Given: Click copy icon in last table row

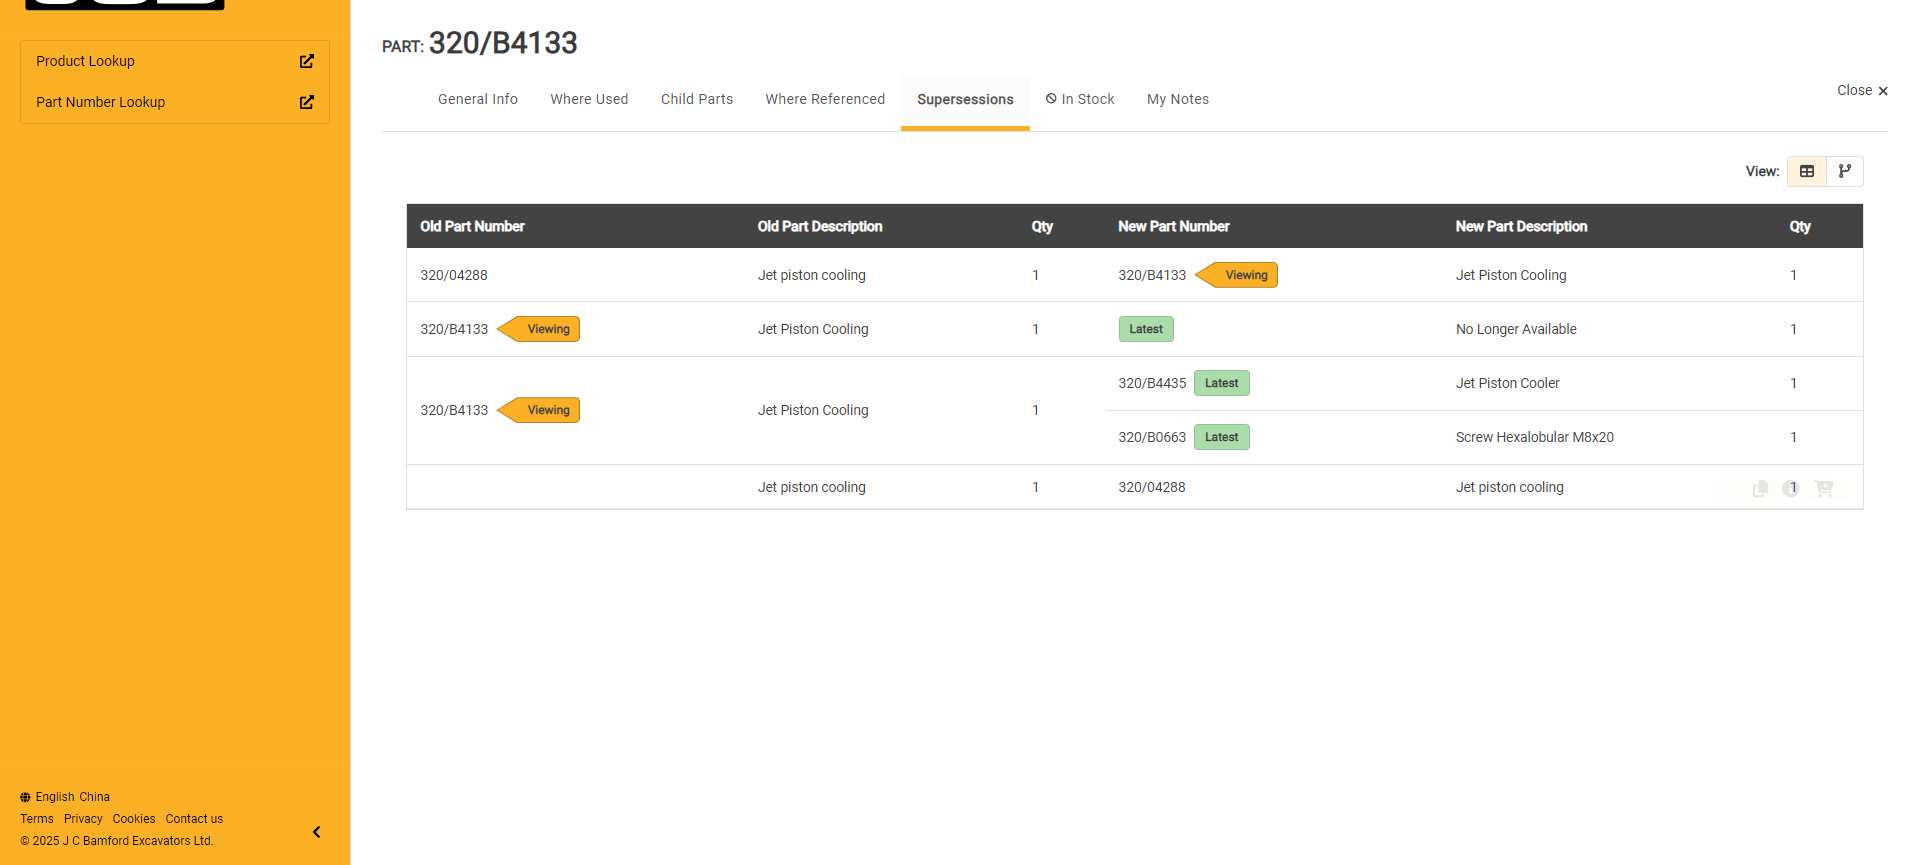Looking at the screenshot, I should click(x=1760, y=488).
